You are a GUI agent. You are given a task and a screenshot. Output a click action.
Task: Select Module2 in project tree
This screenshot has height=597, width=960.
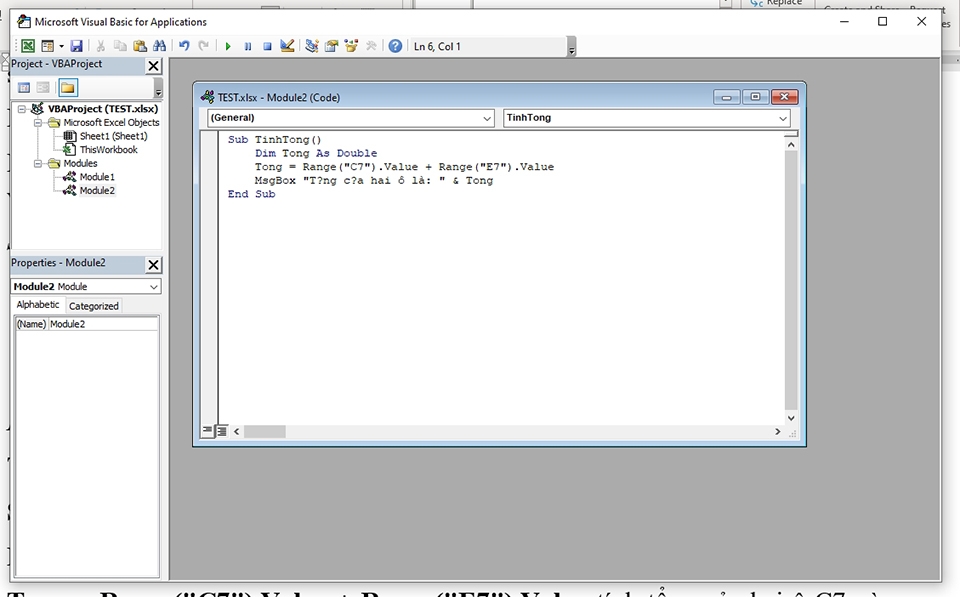(97, 190)
